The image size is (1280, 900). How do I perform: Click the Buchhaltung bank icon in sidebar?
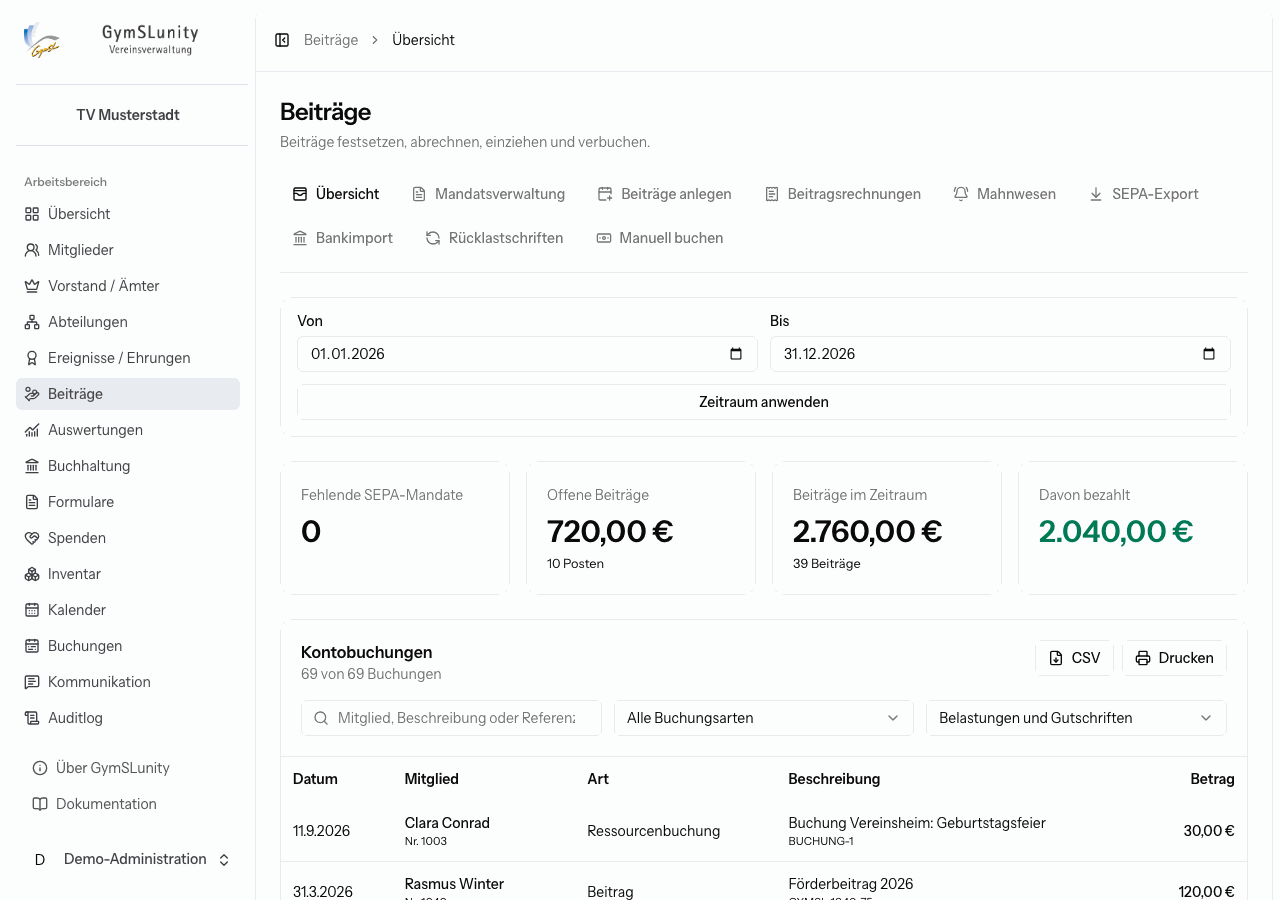tap(32, 466)
